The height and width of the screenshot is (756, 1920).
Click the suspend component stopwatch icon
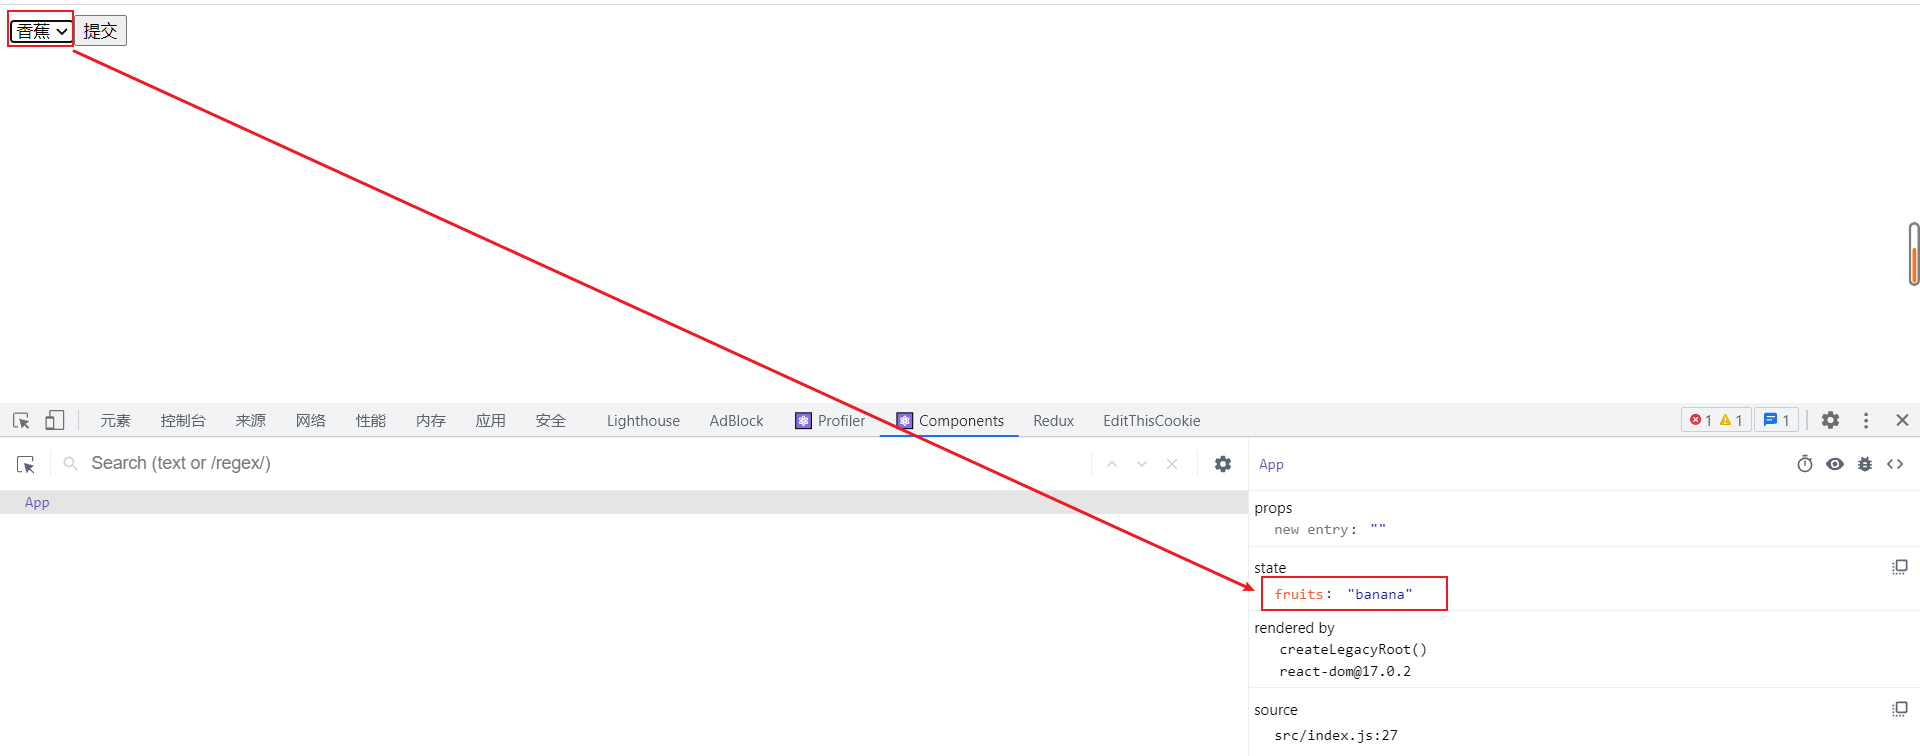click(x=1805, y=464)
